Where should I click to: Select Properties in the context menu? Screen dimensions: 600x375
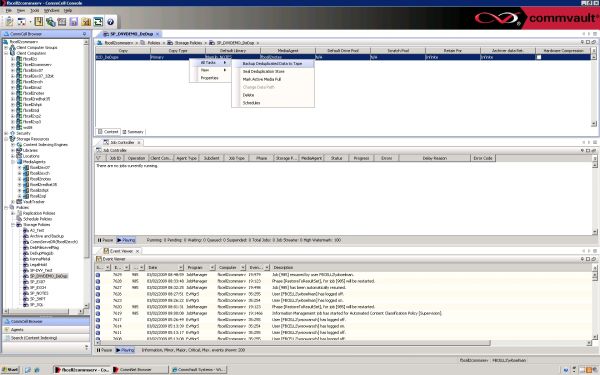210,78
